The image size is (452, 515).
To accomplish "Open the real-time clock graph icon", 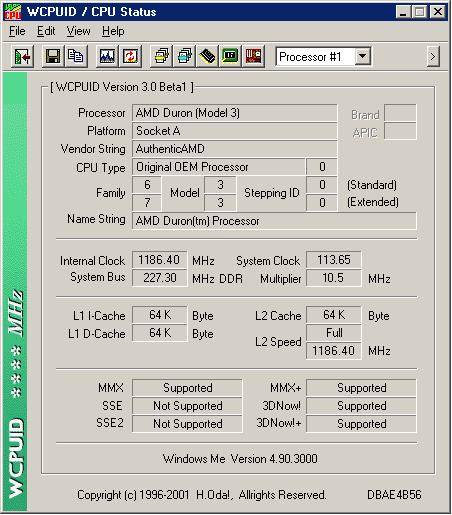I will click(x=107, y=56).
